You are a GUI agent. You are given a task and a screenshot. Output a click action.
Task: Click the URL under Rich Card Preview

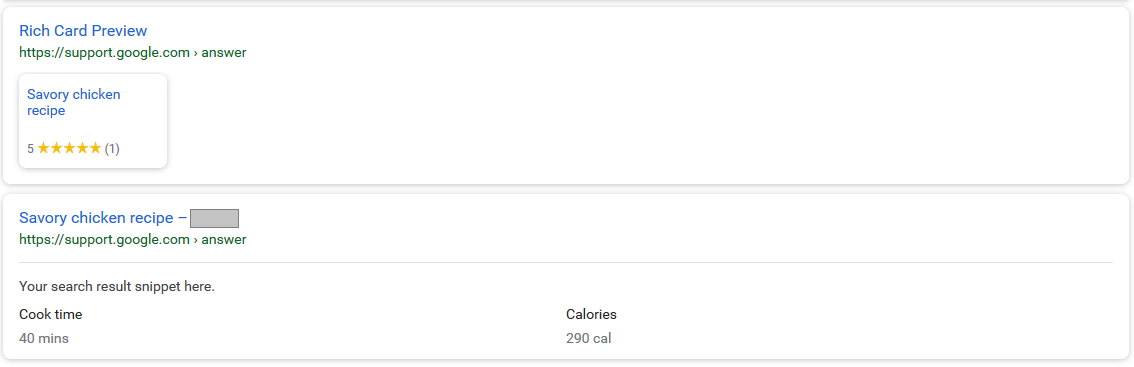point(132,53)
